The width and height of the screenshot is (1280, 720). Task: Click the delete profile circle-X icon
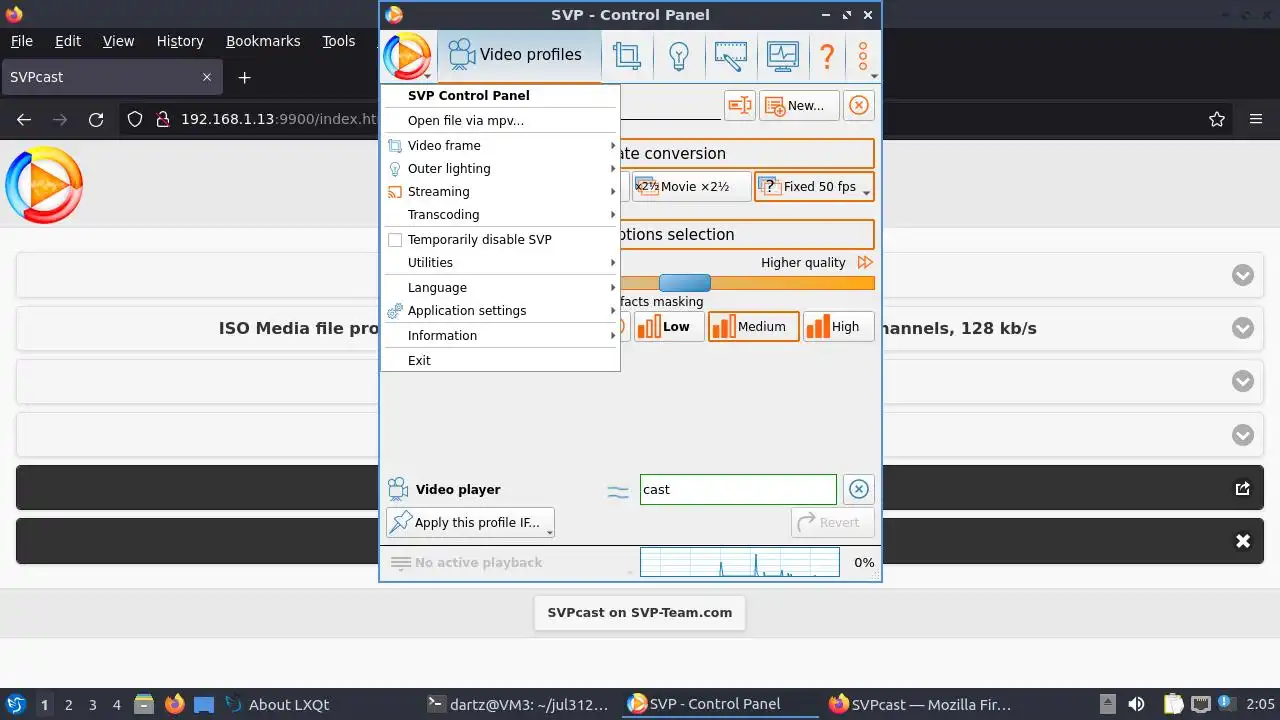(858, 105)
